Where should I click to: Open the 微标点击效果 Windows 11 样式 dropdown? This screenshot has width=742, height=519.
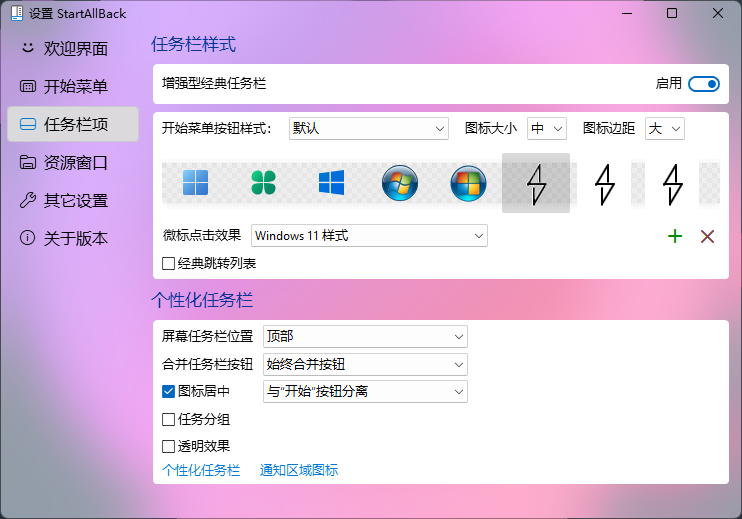(369, 236)
